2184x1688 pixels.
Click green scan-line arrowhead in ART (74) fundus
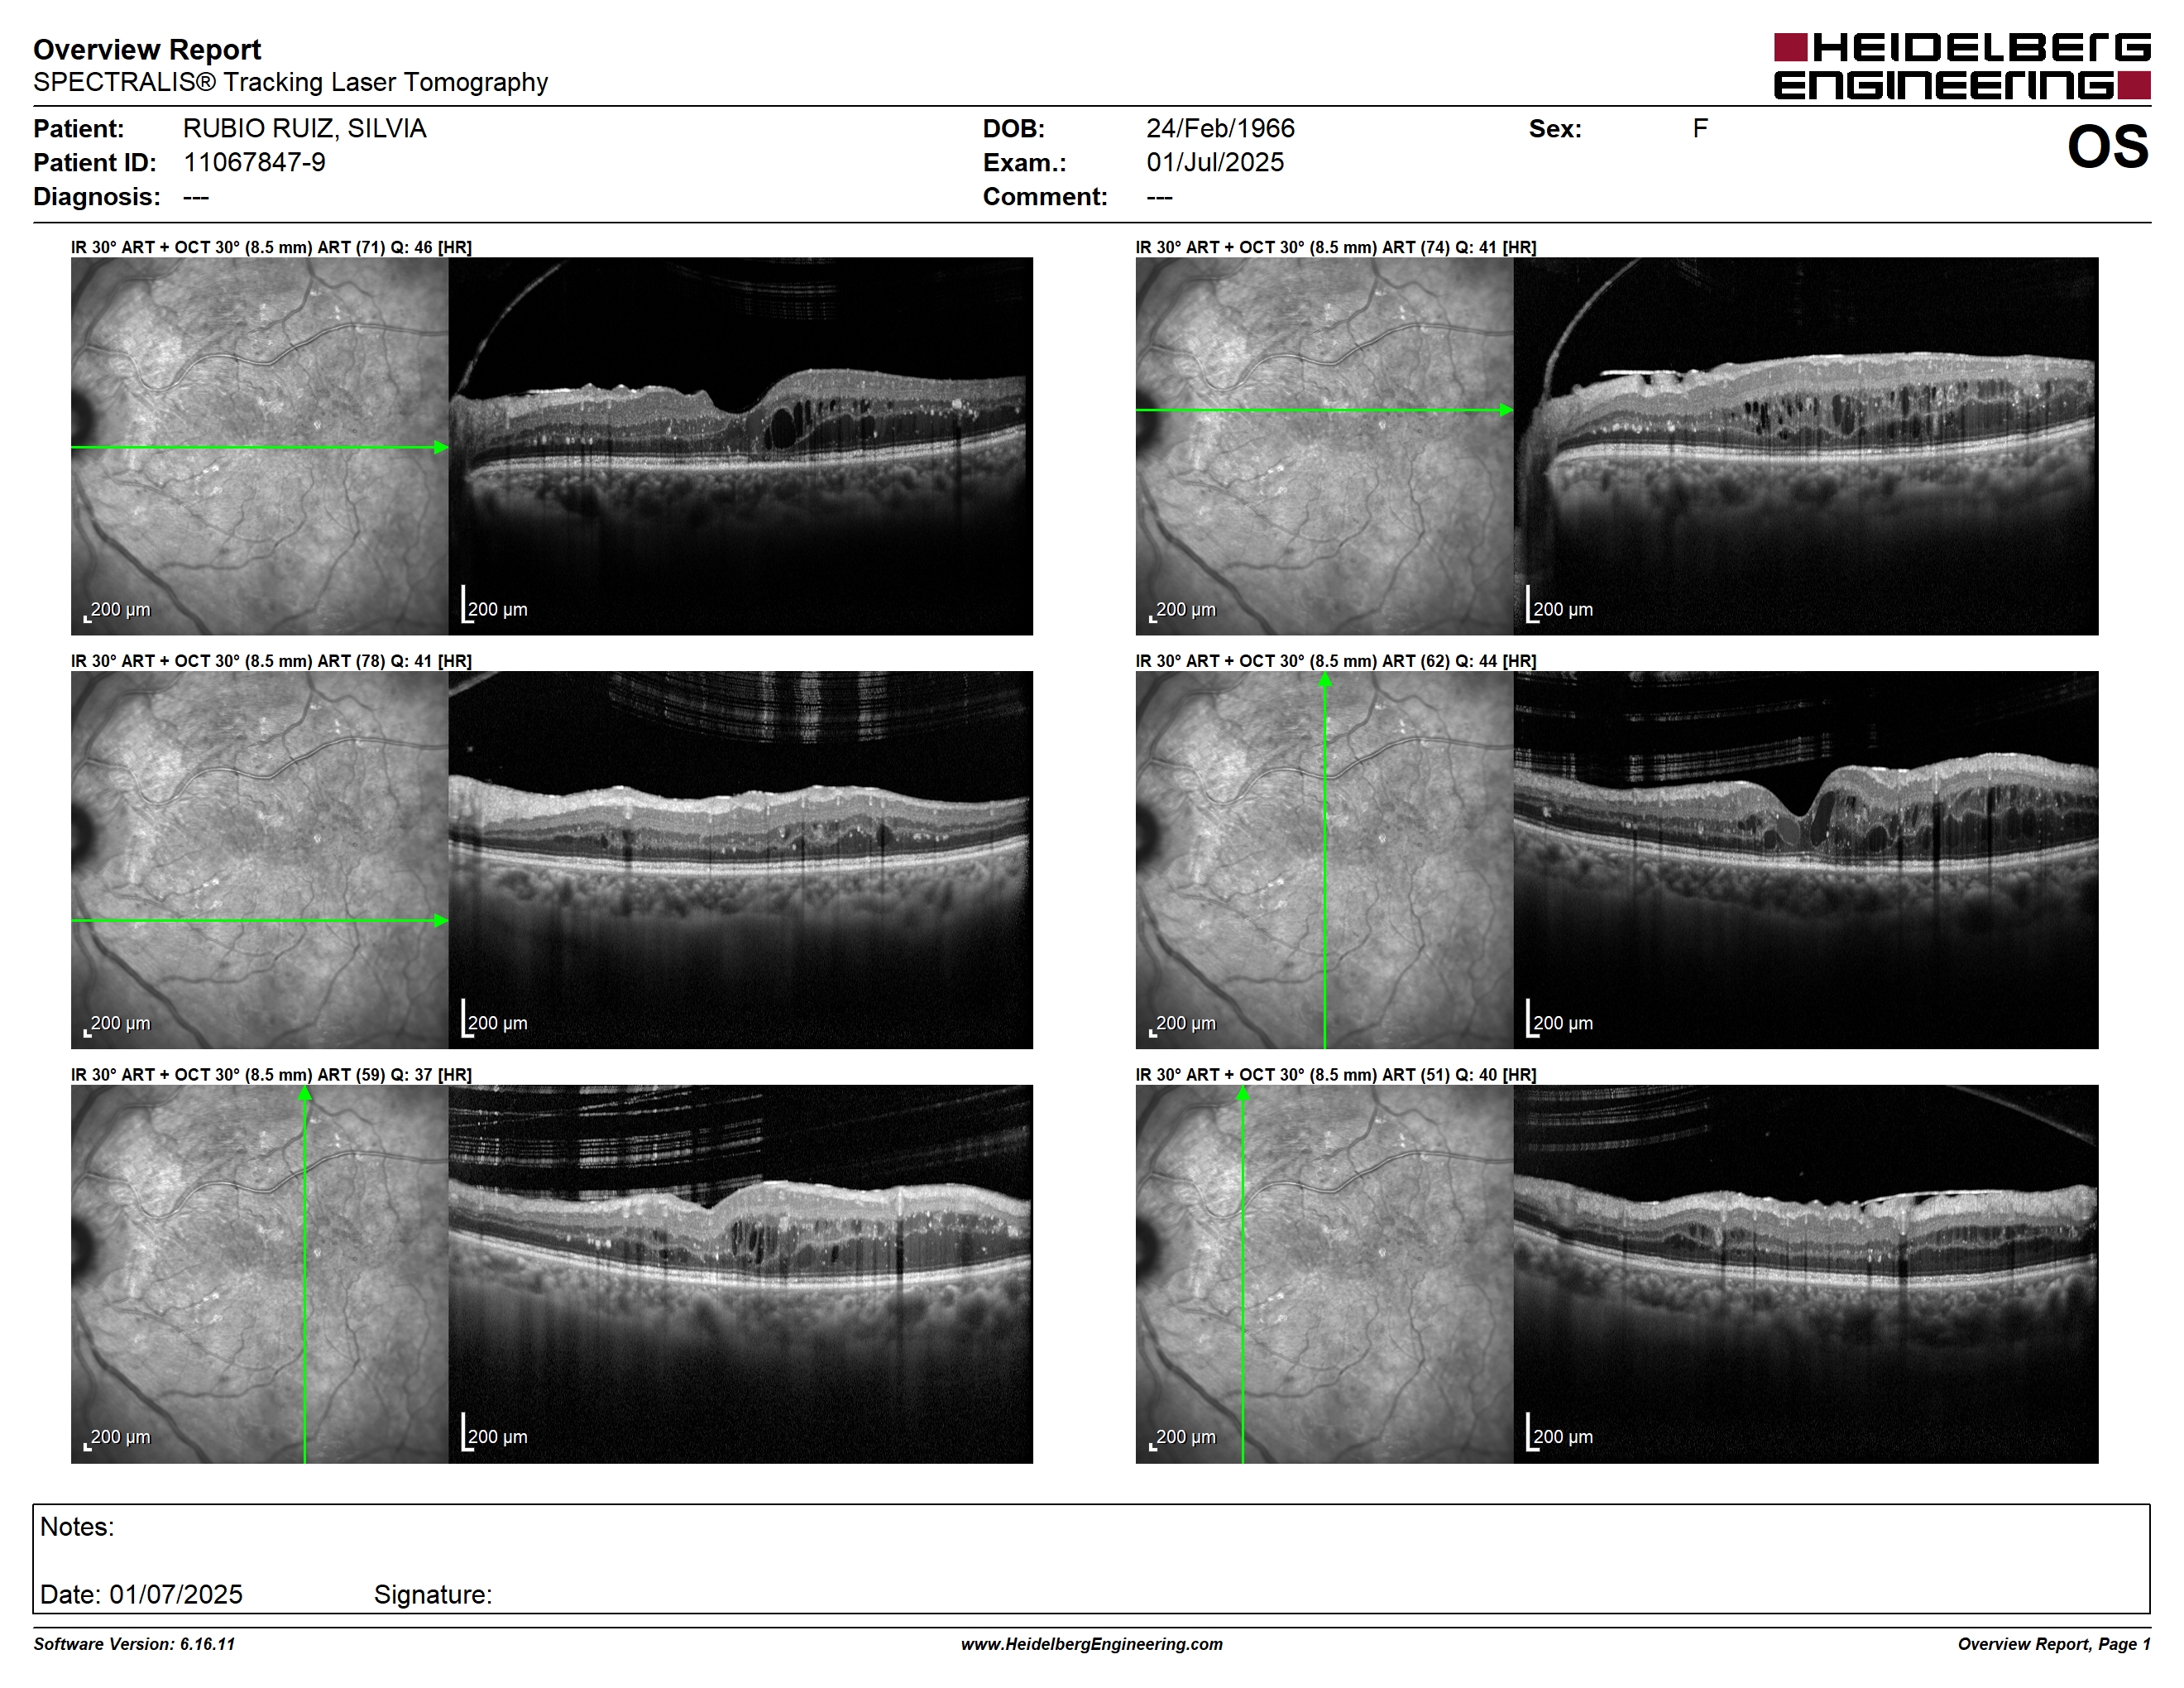pyautogui.click(x=1506, y=410)
